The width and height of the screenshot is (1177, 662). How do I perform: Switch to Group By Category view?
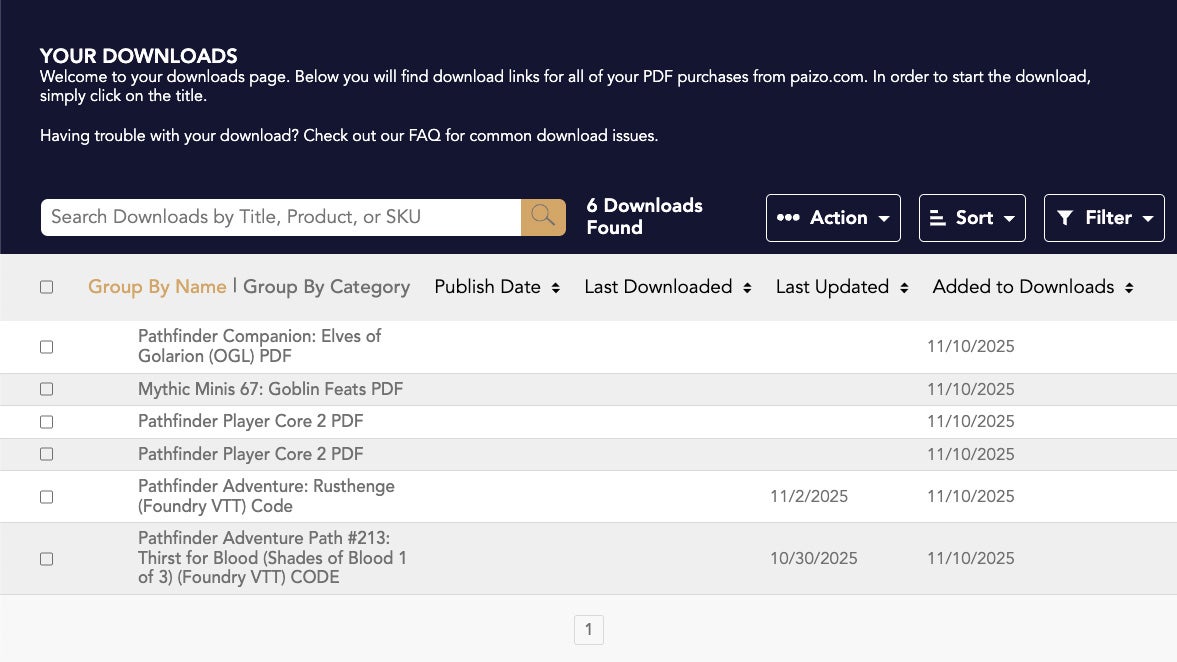coord(326,287)
